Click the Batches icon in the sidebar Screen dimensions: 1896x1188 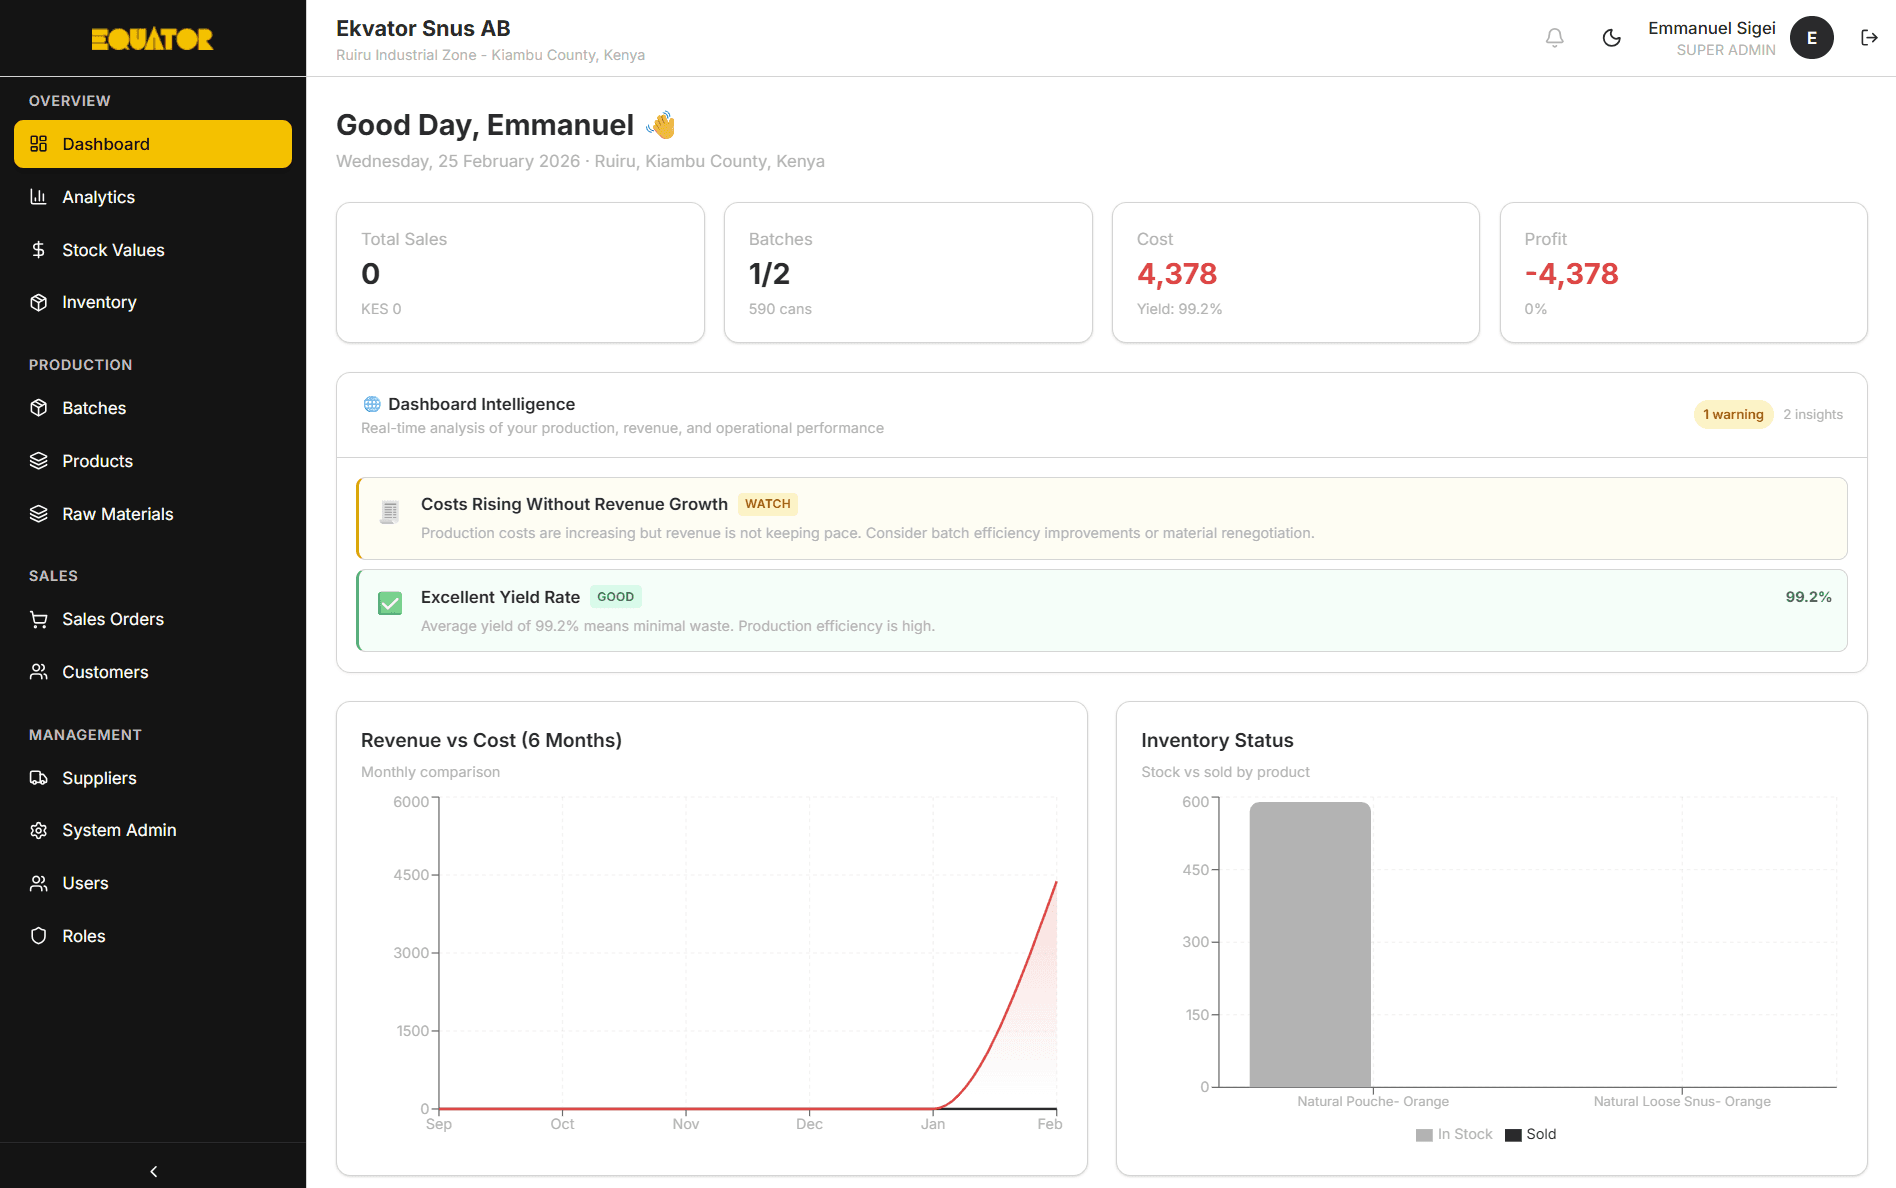(39, 408)
